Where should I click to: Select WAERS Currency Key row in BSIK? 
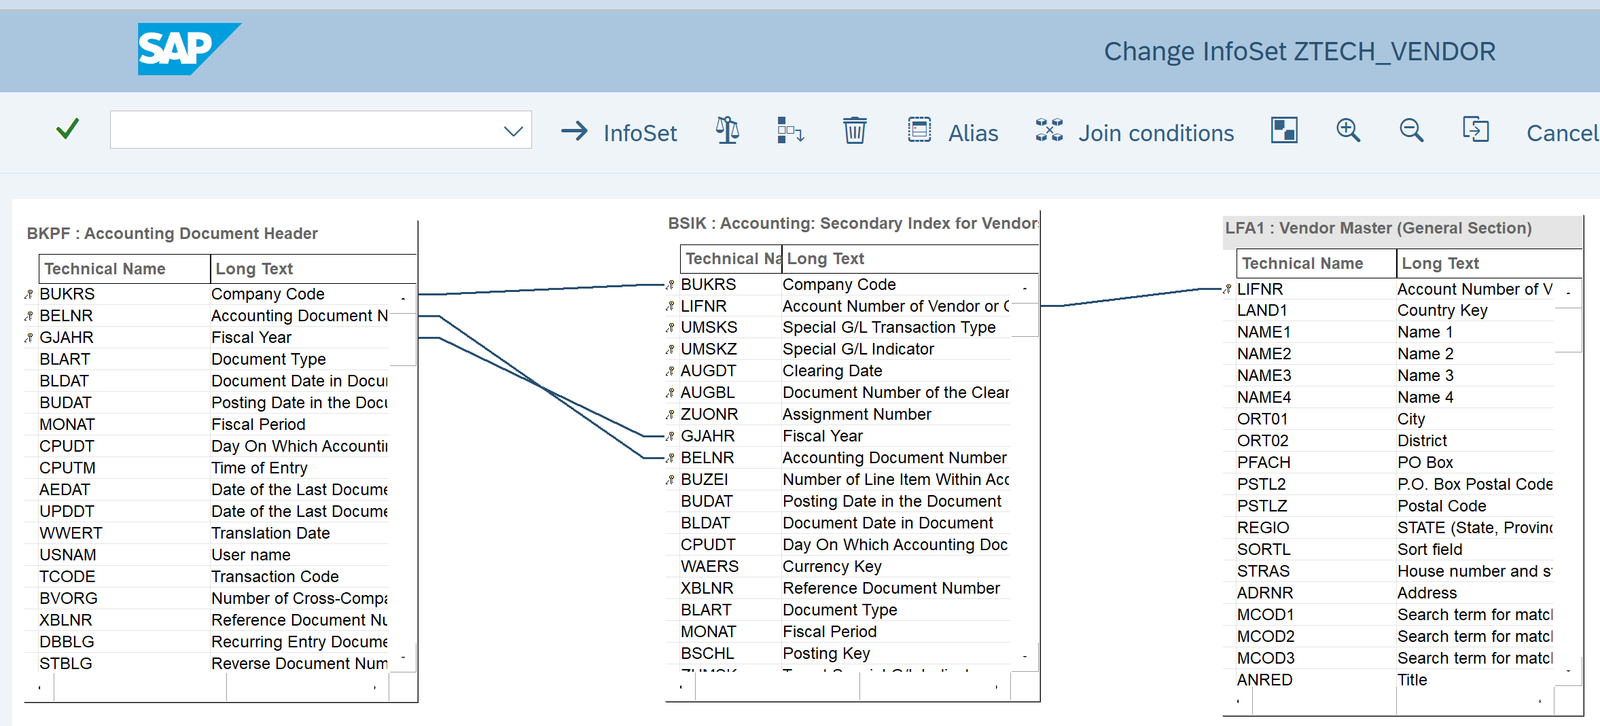coord(710,567)
